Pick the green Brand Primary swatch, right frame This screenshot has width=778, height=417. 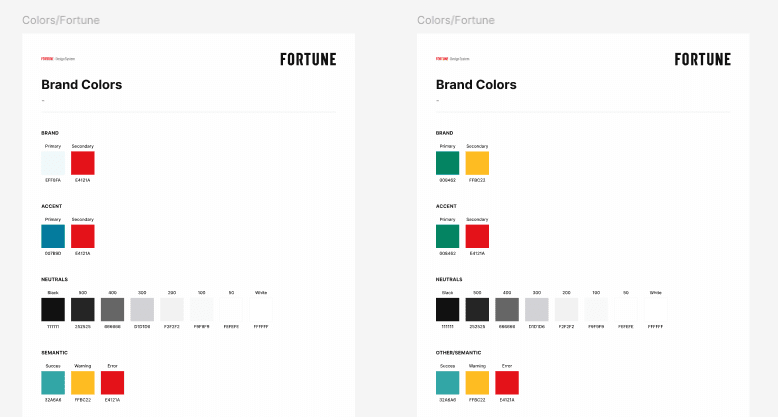[448, 163]
